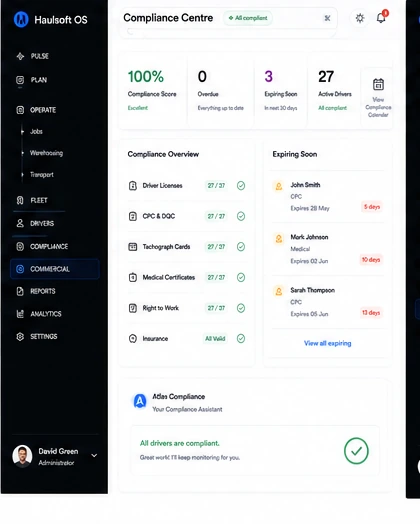Toggle the light theme sun icon
The image size is (420, 524).
[360, 18]
